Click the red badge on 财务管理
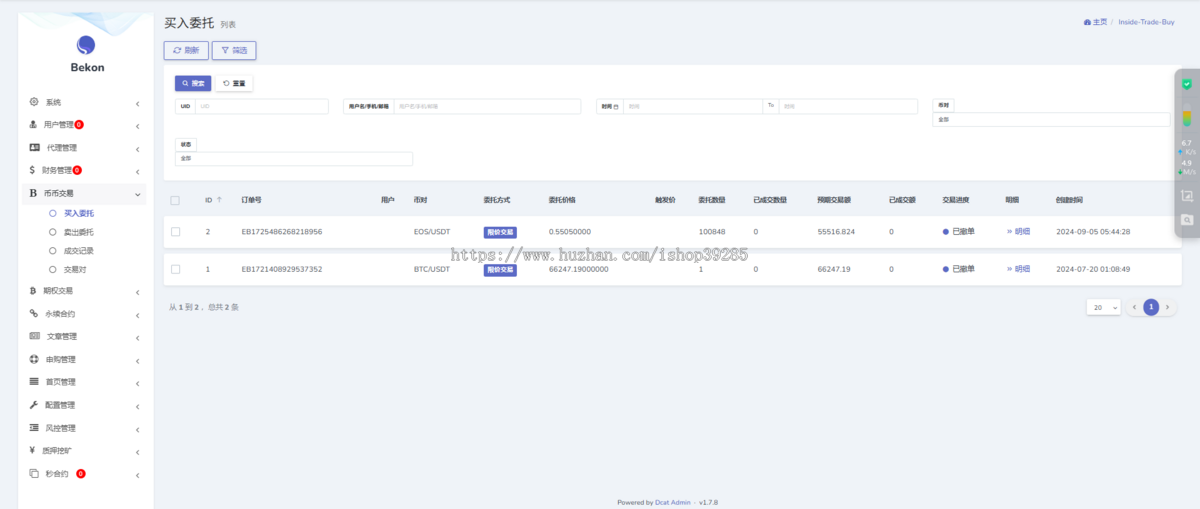 77,170
